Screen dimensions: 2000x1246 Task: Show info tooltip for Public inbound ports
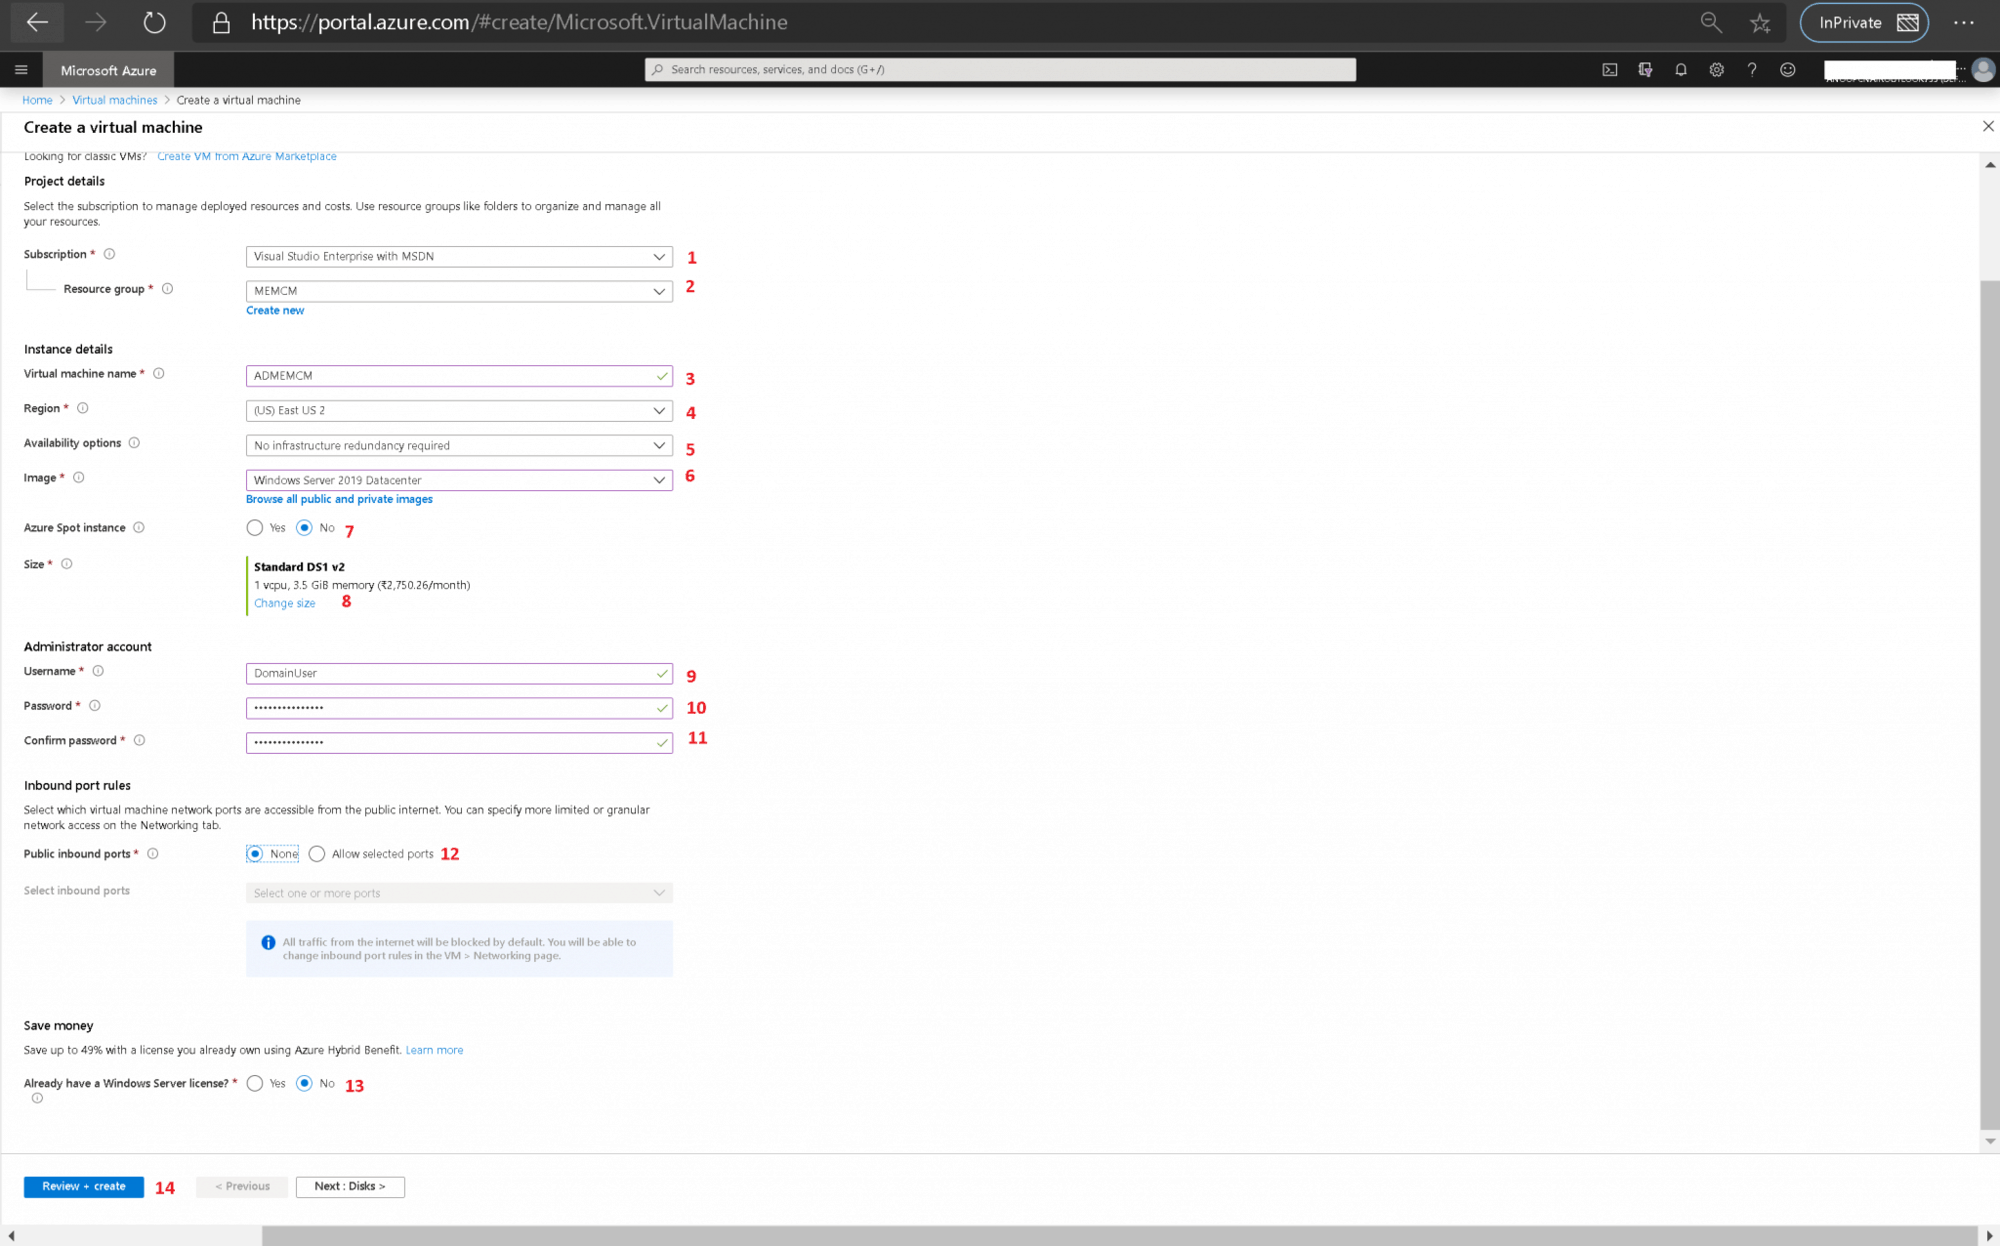[153, 854]
